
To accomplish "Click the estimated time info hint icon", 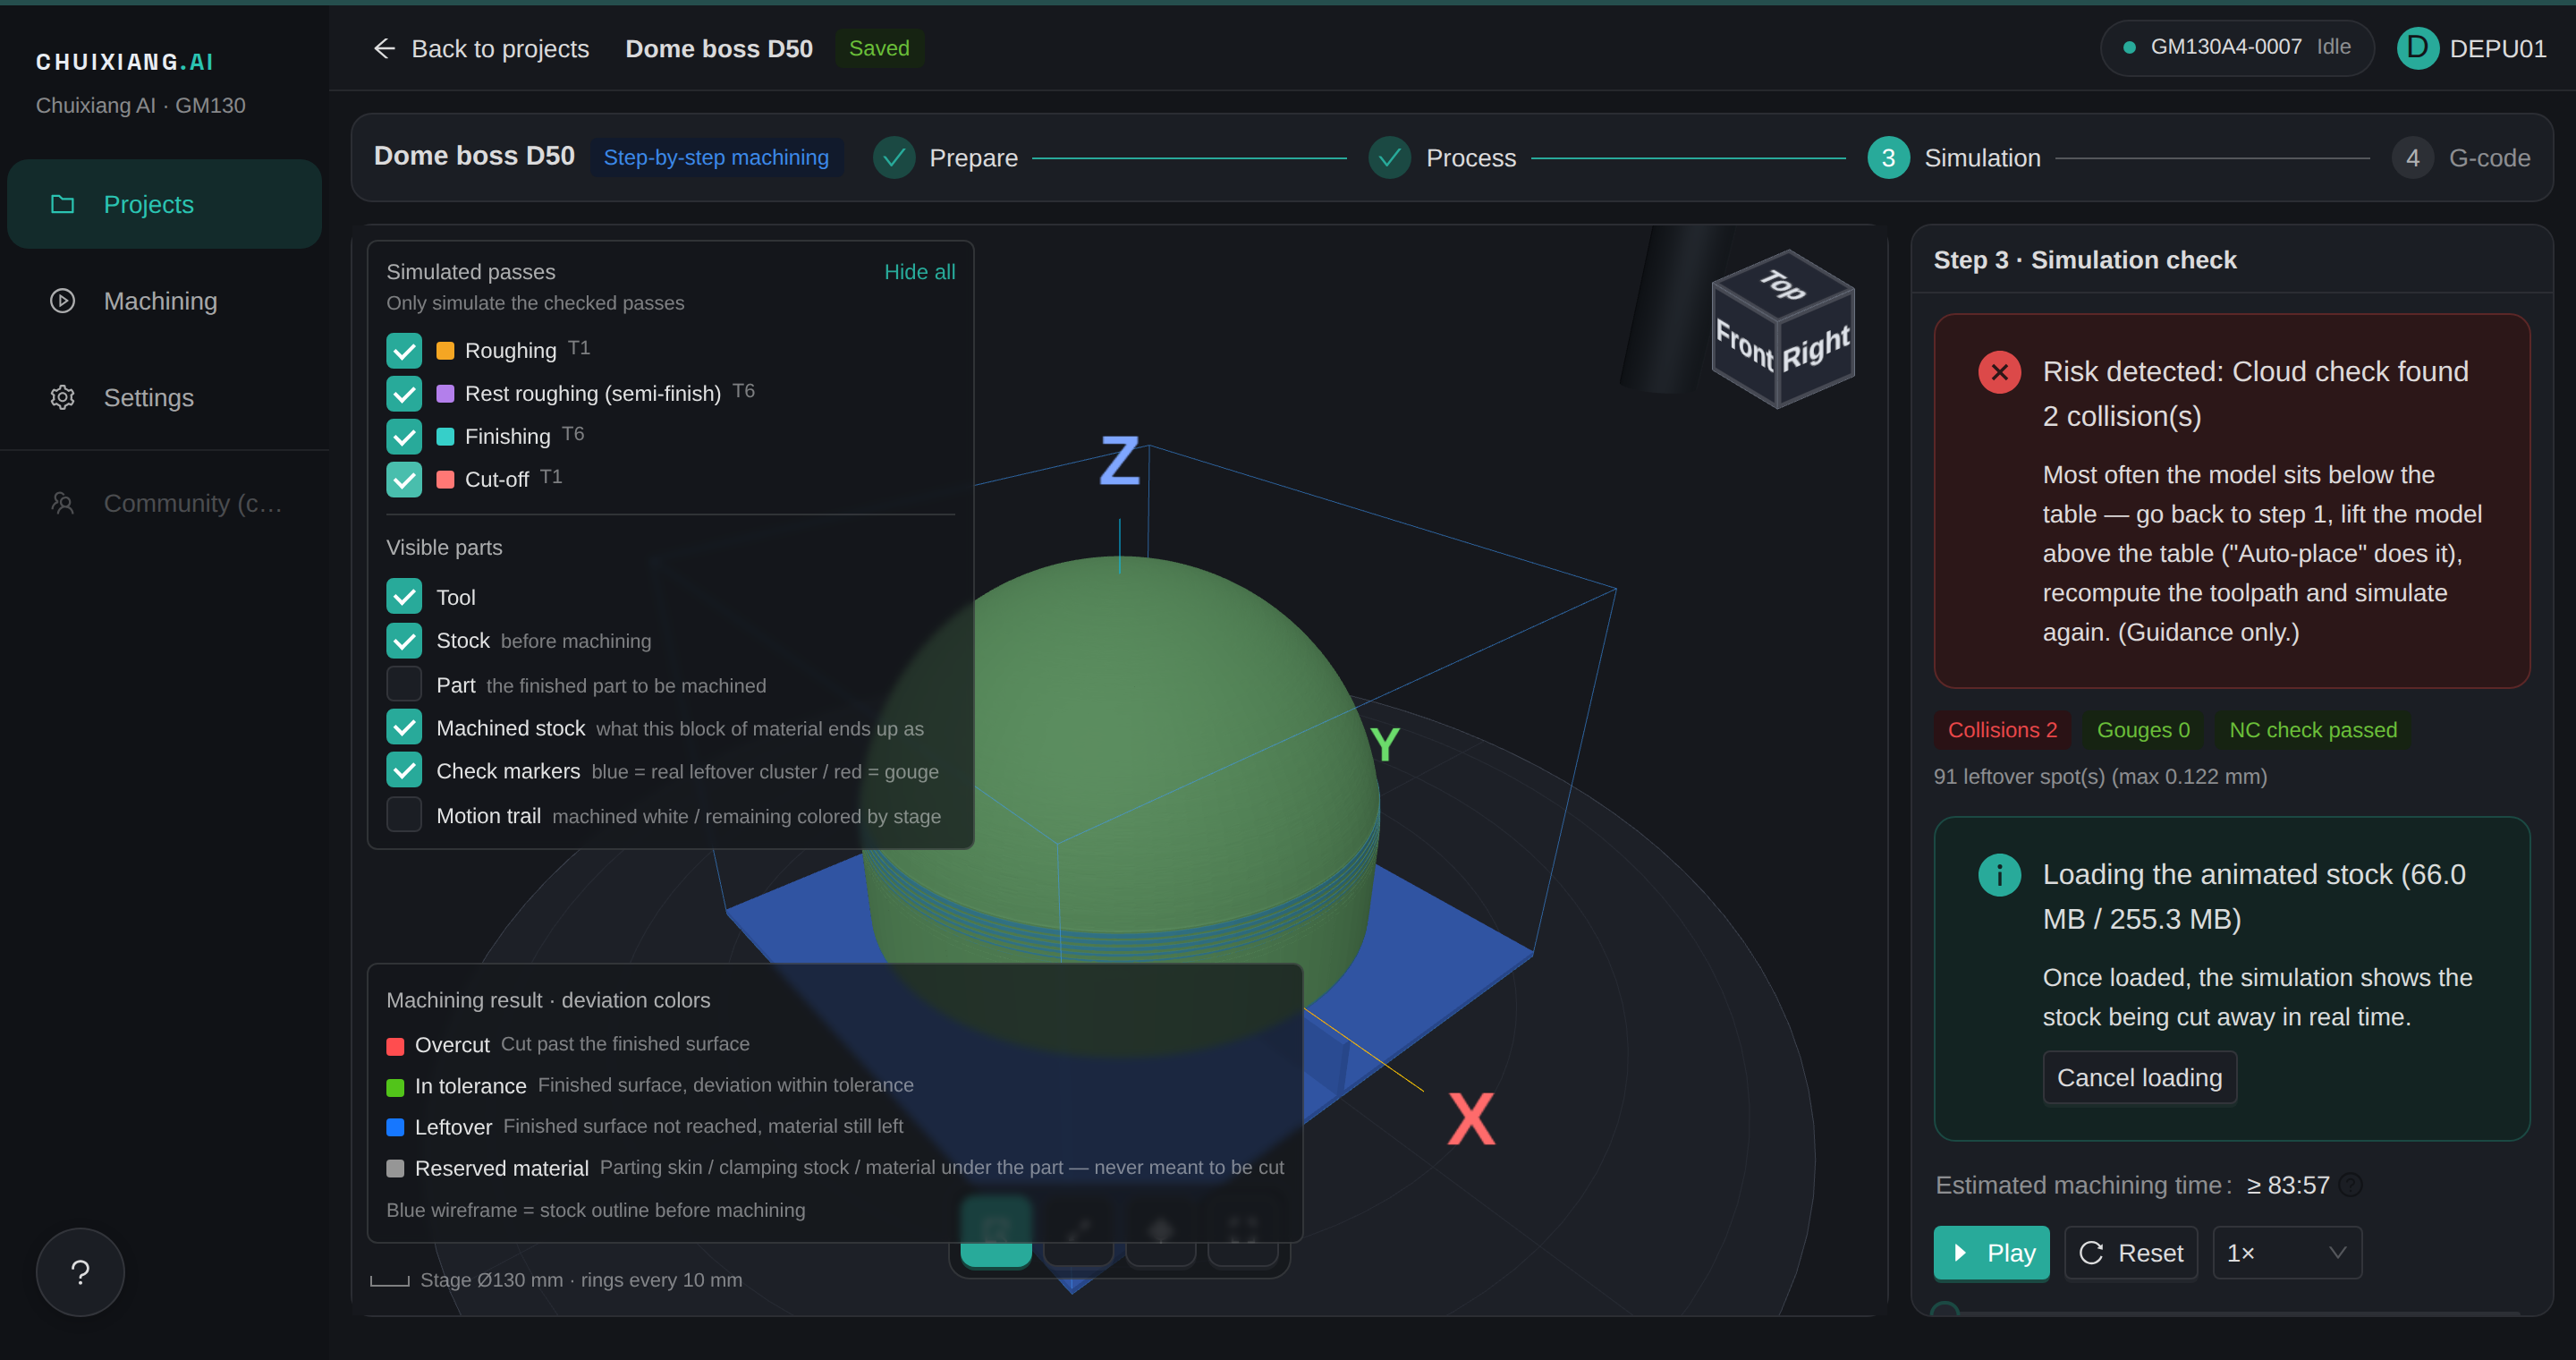I will point(2351,1185).
